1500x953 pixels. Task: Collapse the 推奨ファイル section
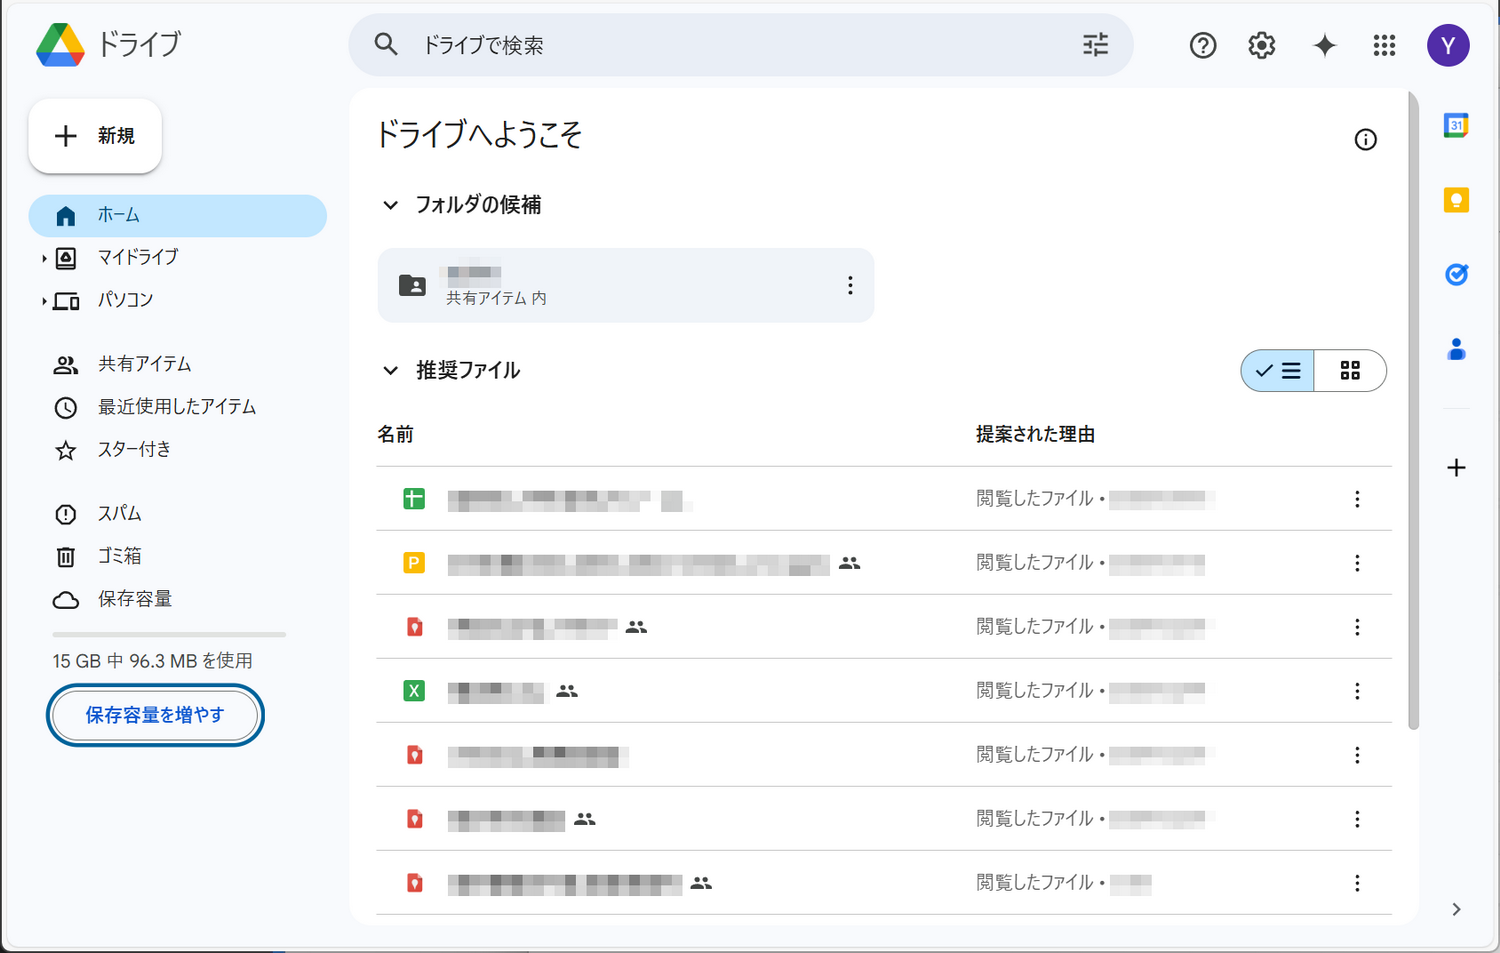coord(390,370)
